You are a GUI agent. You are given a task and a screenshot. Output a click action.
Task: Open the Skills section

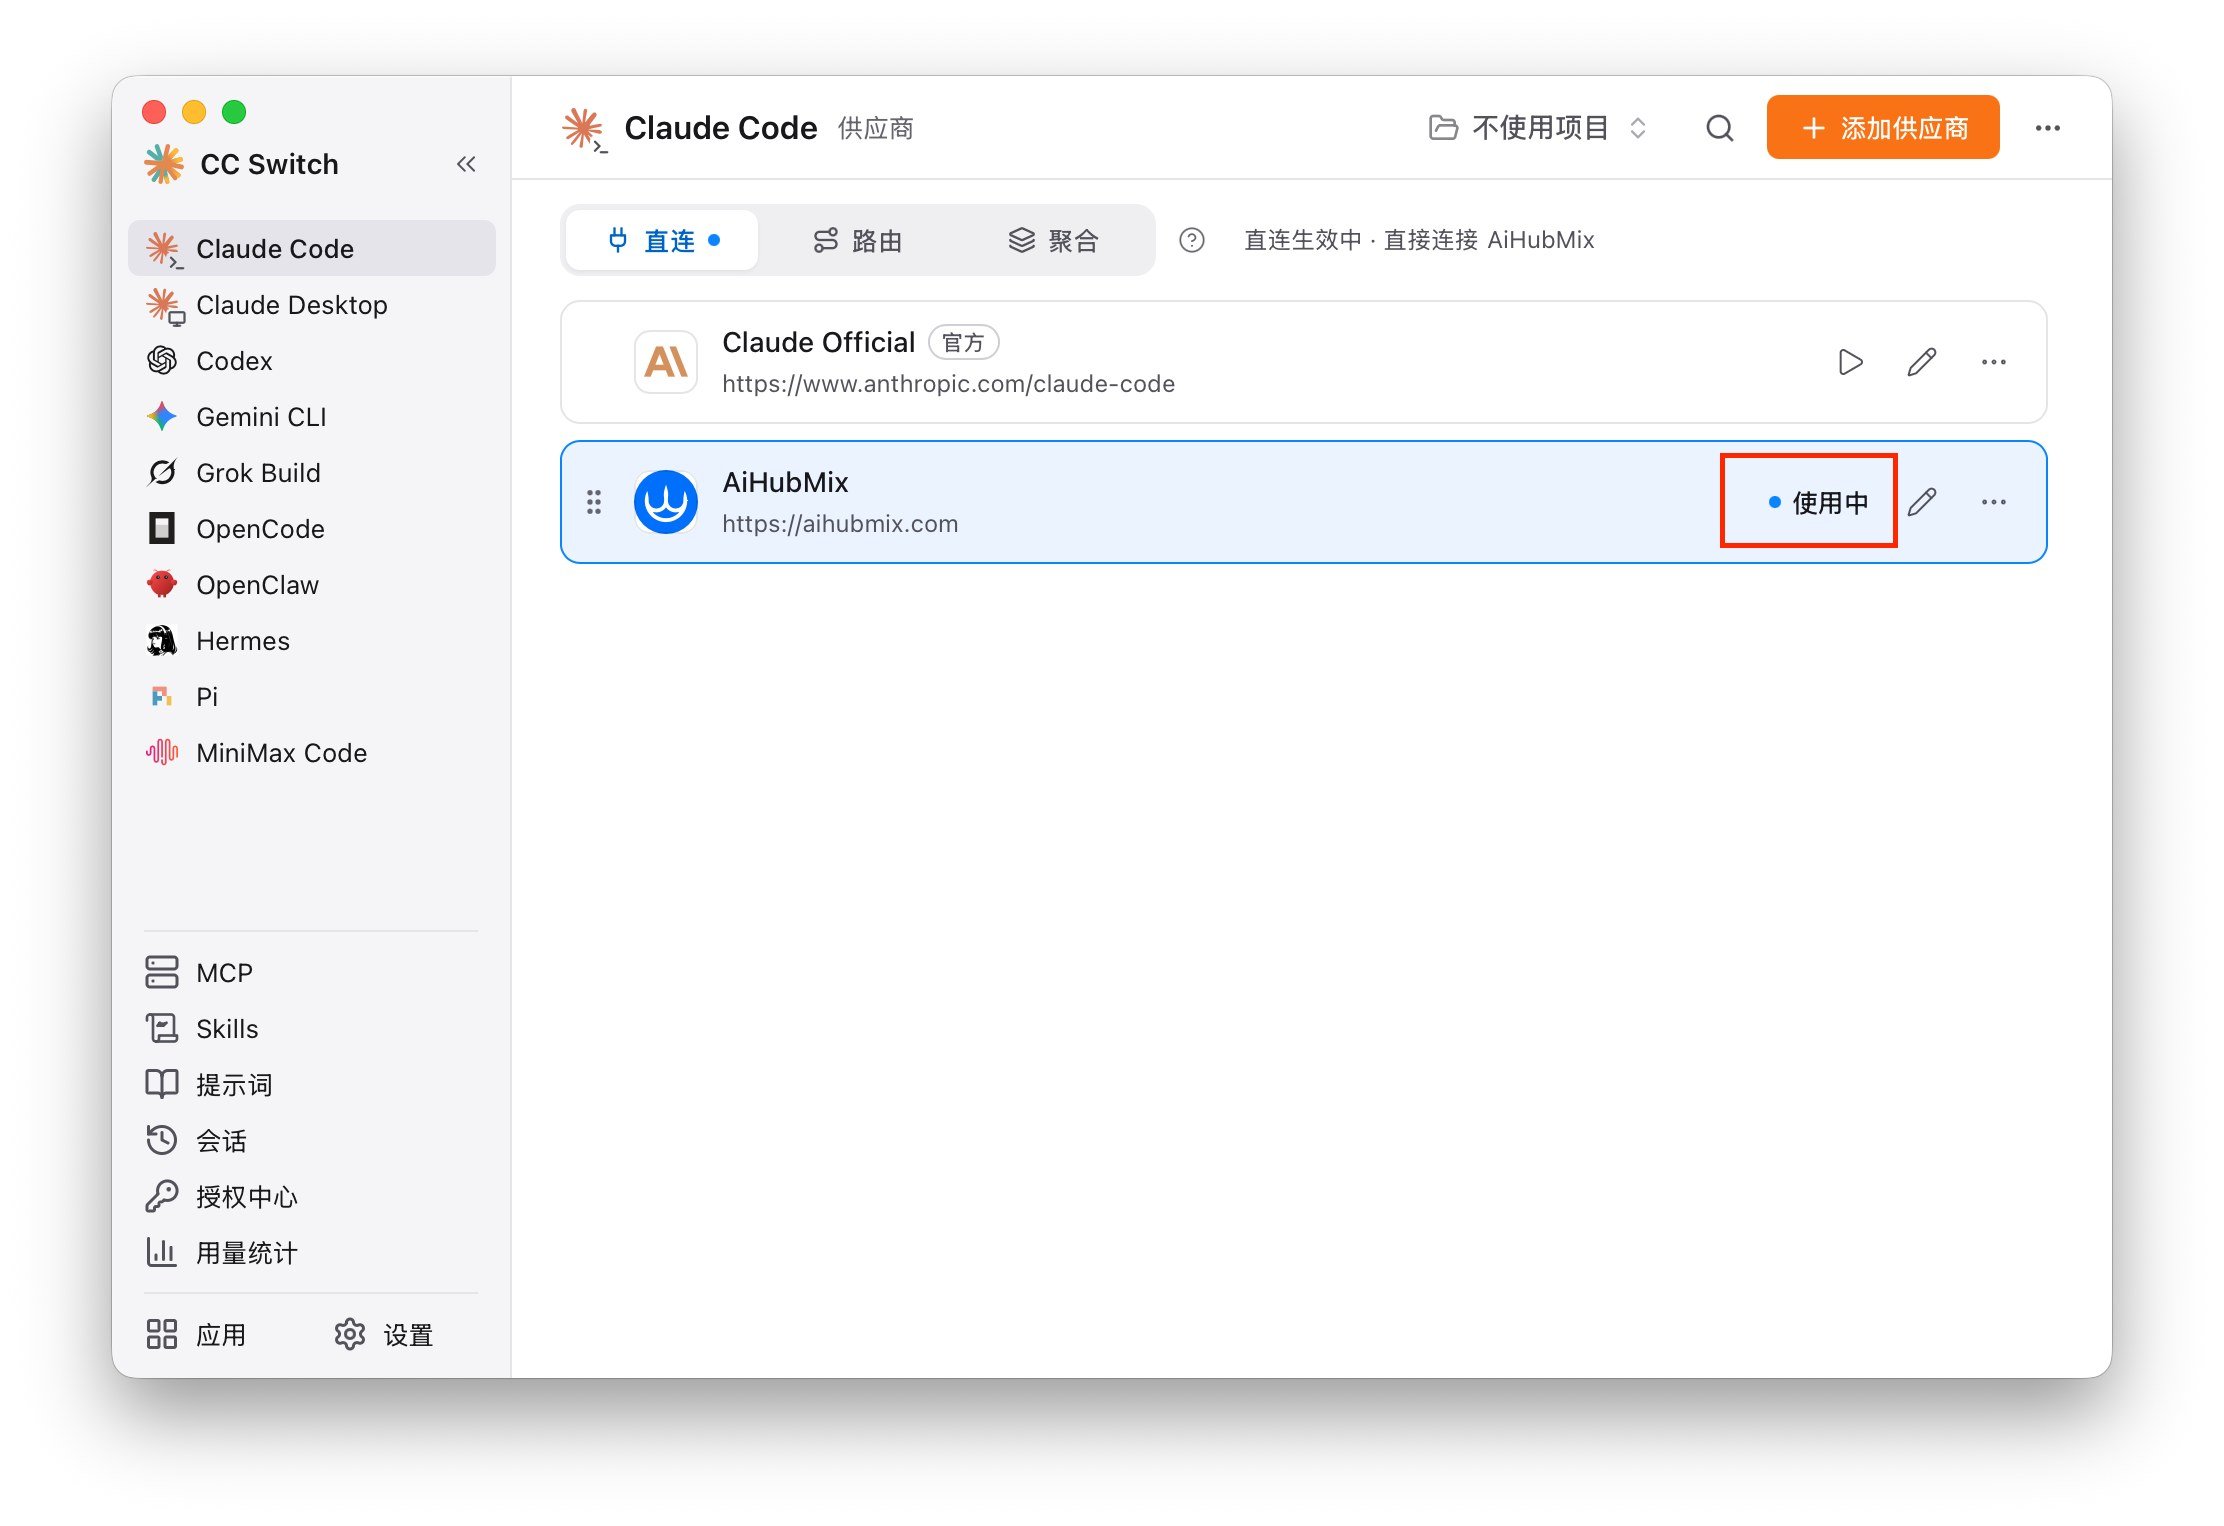(x=312, y=1028)
